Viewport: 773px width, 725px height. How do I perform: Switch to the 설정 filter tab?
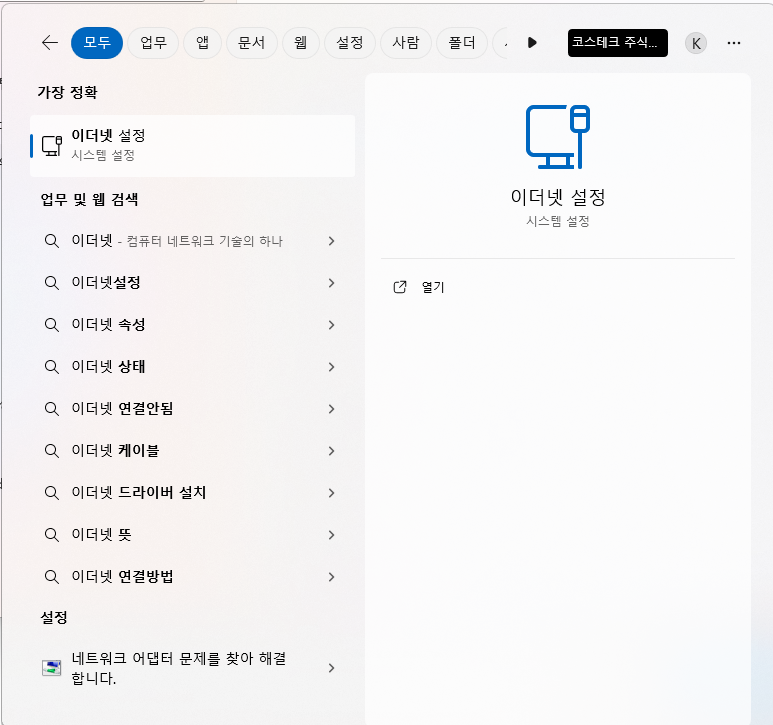pos(350,43)
